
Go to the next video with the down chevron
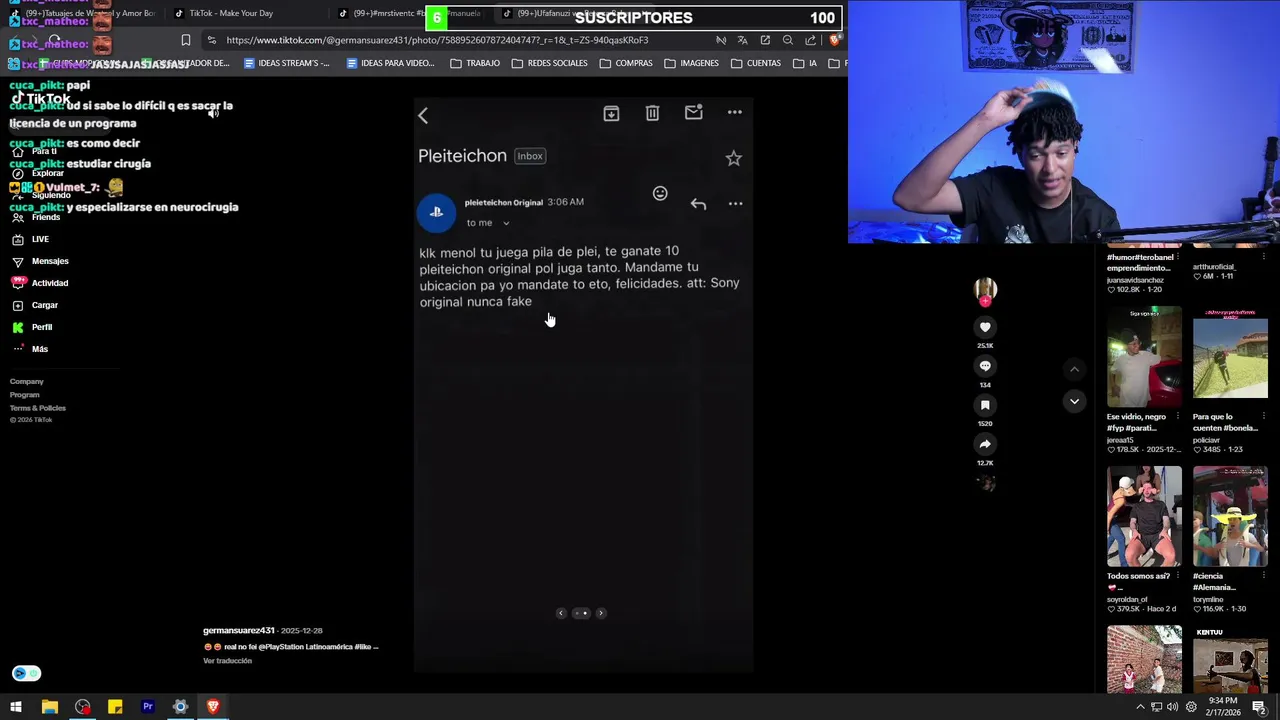pos(1074,401)
